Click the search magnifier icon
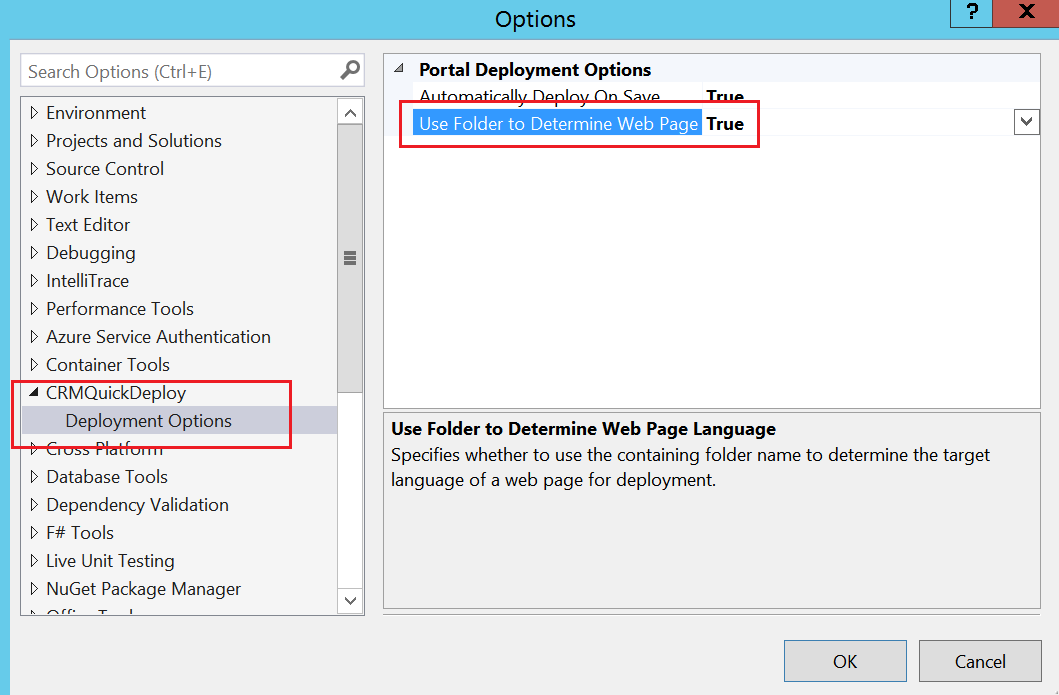The image size is (1059, 695). click(350, 71)
